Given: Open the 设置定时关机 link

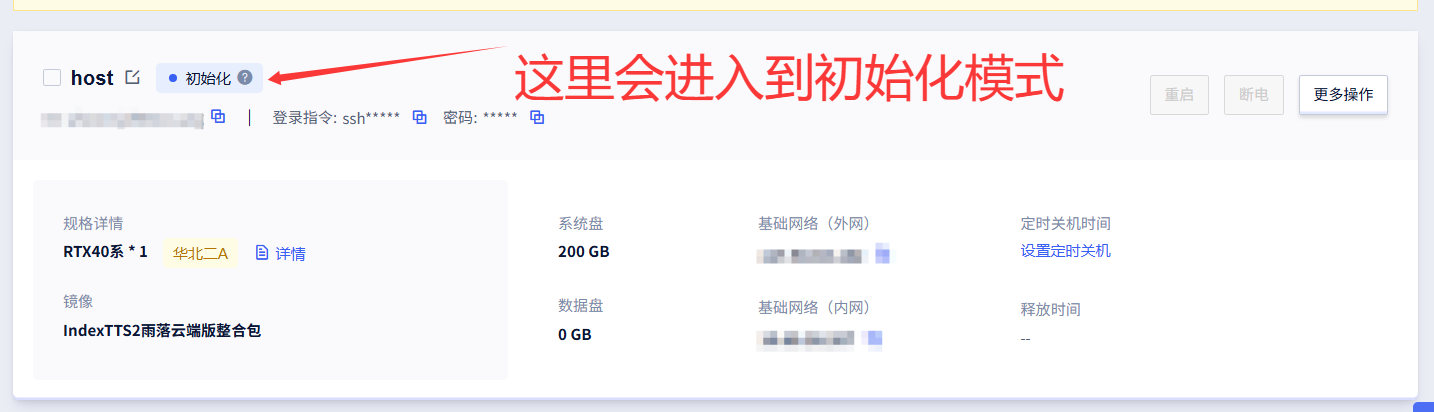Looking at the screenshot, I should pyautogui.click(x=1065, y=251).
